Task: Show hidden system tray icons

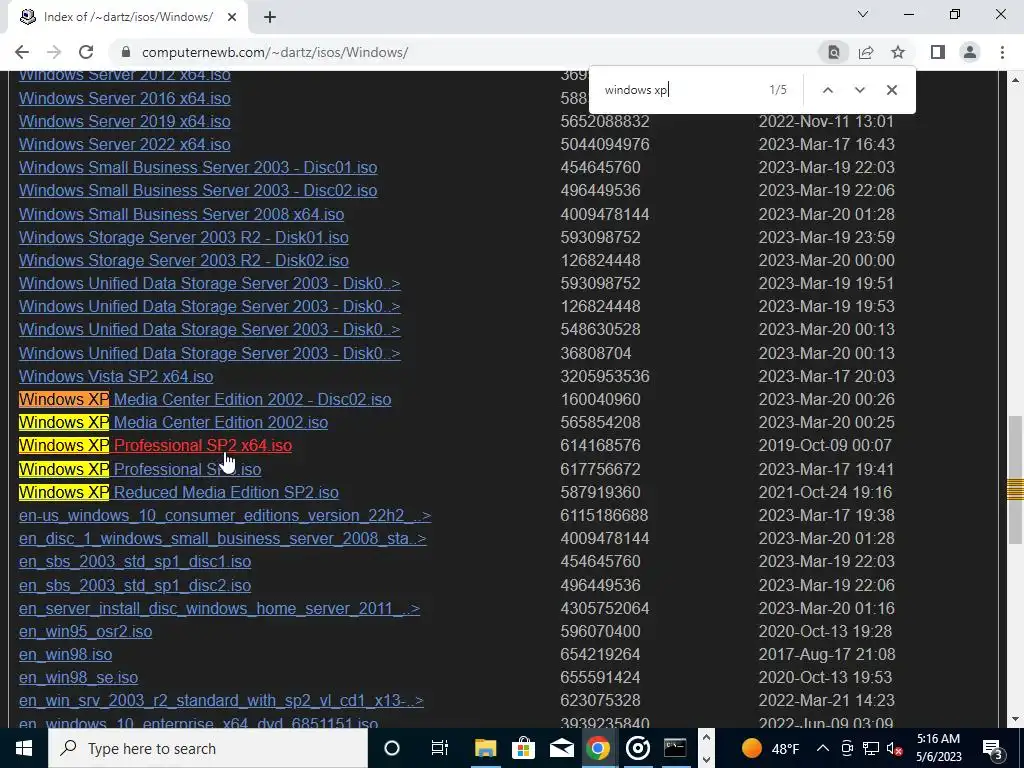Action: (823, 748)
